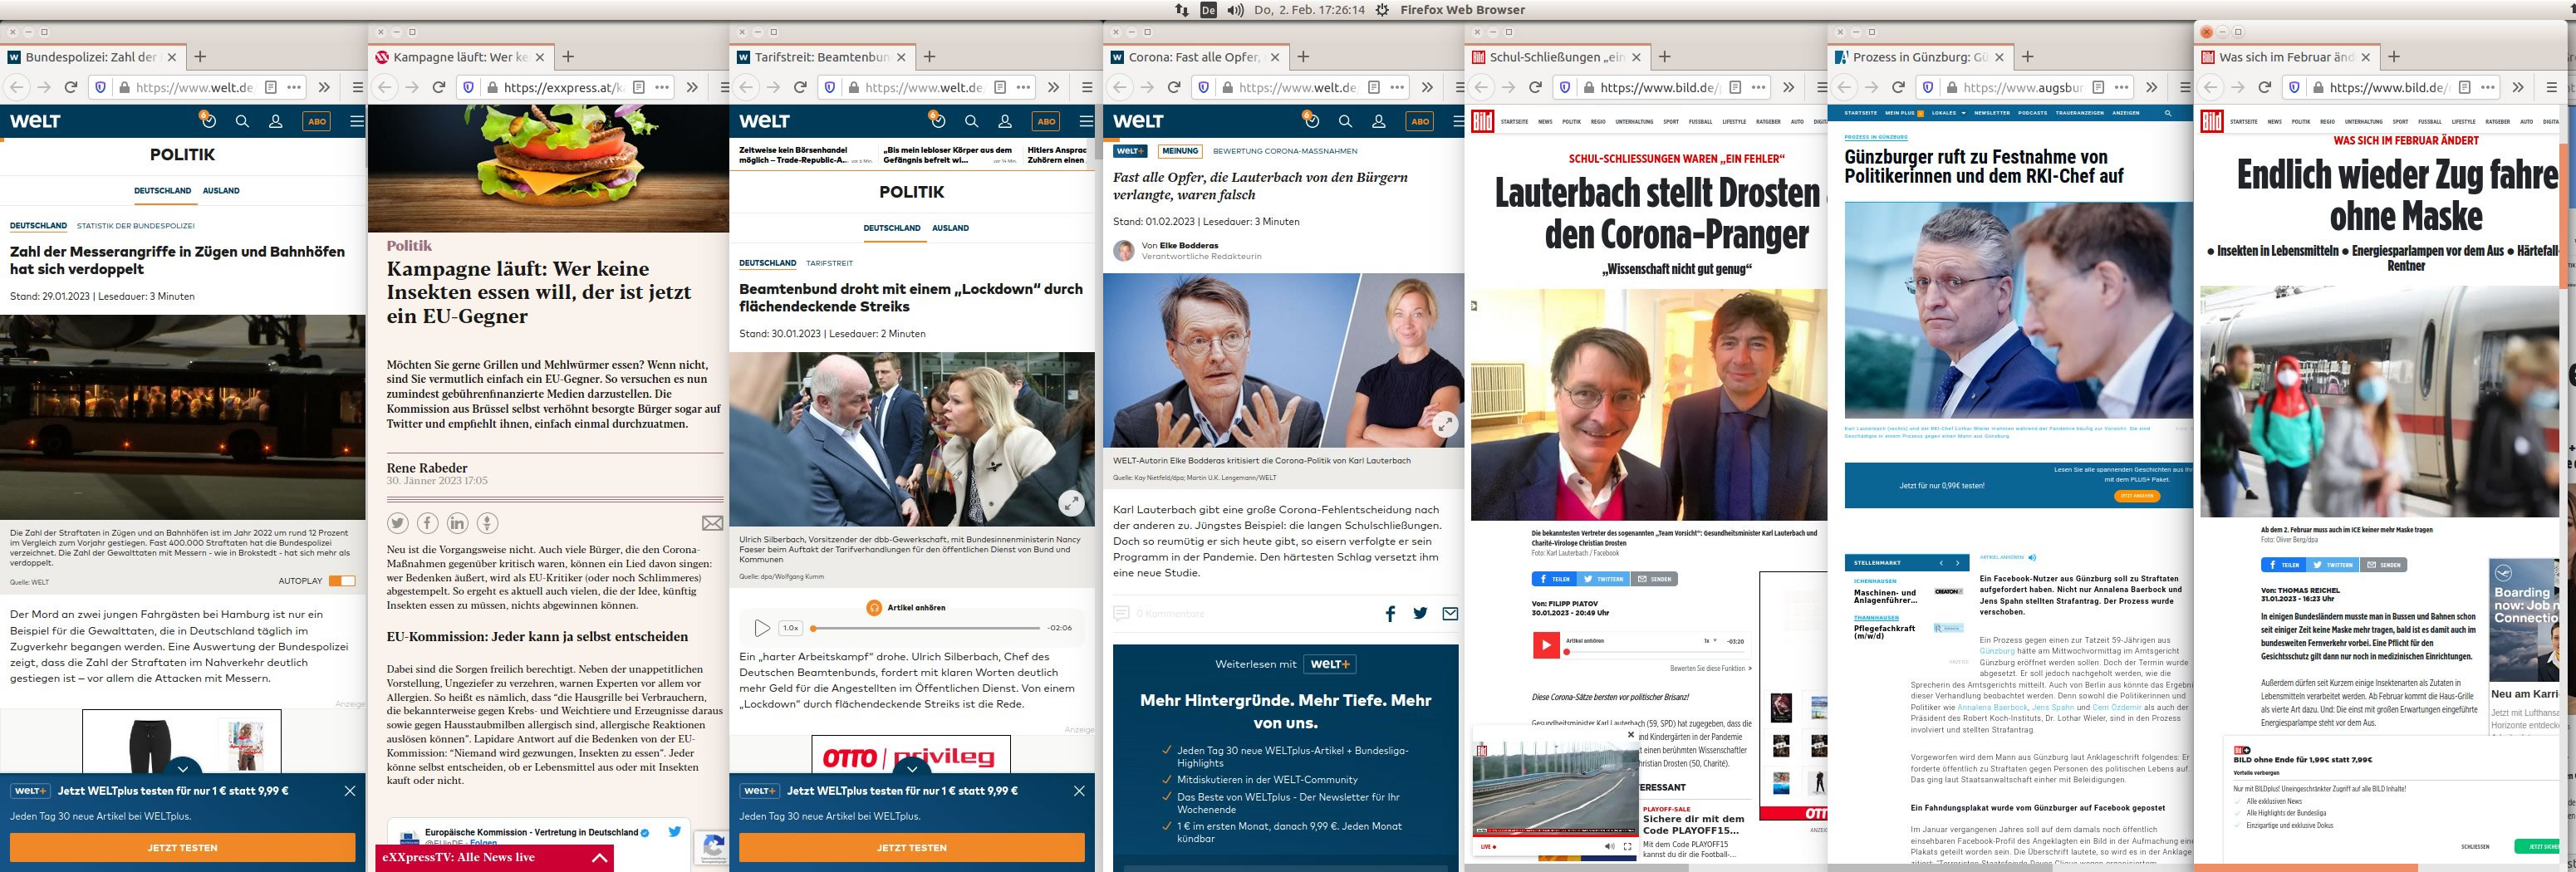
Task: Next Stellenmarkt item arrow in Augsburger window
Action: point(1957,563)
